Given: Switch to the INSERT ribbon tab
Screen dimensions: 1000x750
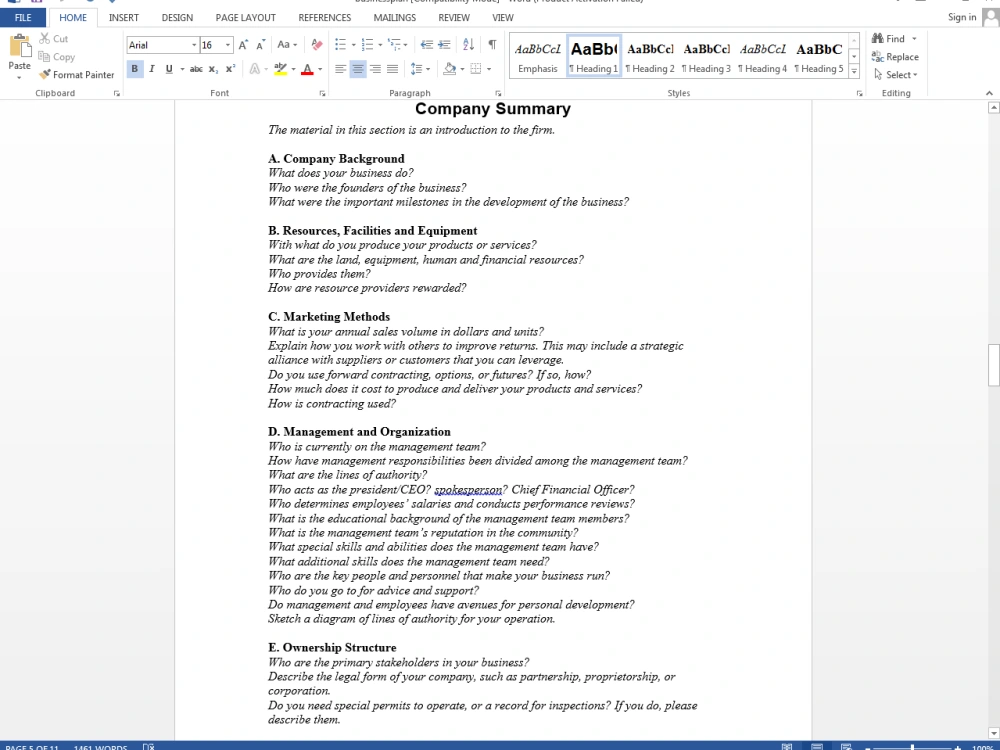Looking at the screenshot, I should [123, 17].
